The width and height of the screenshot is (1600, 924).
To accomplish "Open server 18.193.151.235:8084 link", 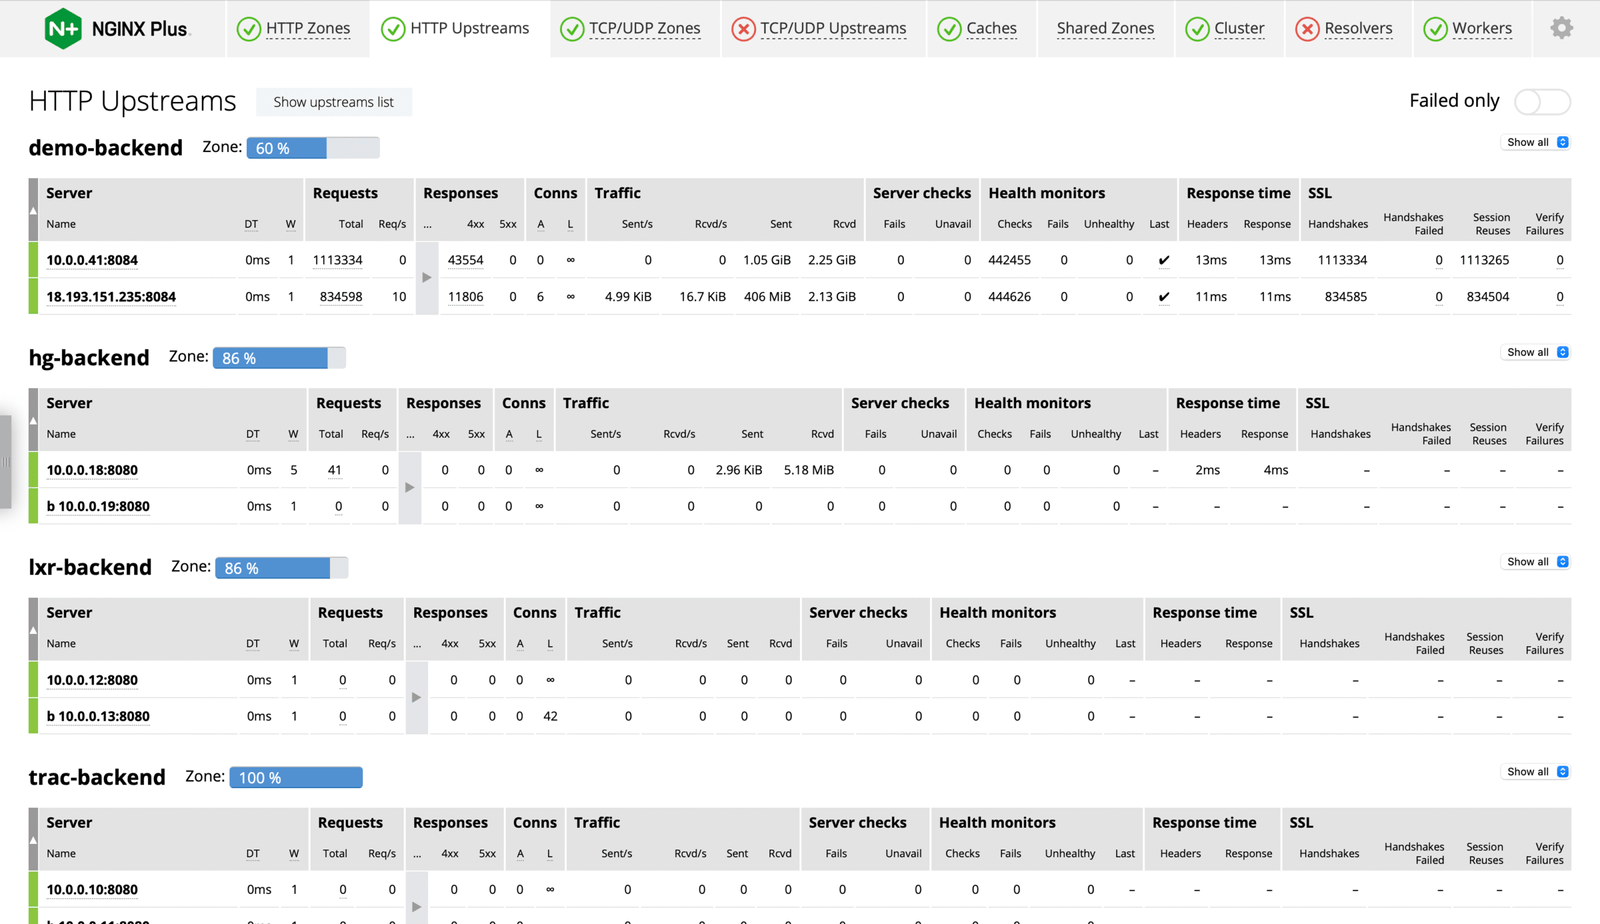I will pyautogui.click(x=111, y=297).
